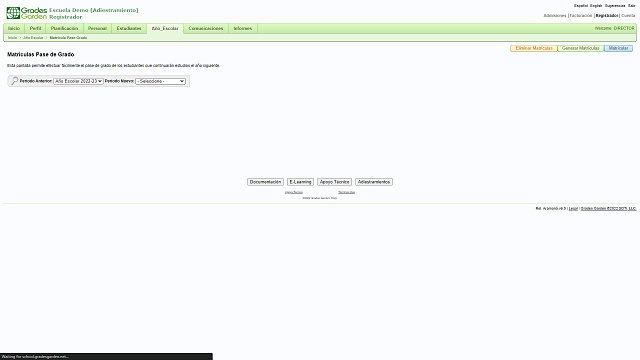
Task: Click the Grades Garden logo
Action: [27, 13]
